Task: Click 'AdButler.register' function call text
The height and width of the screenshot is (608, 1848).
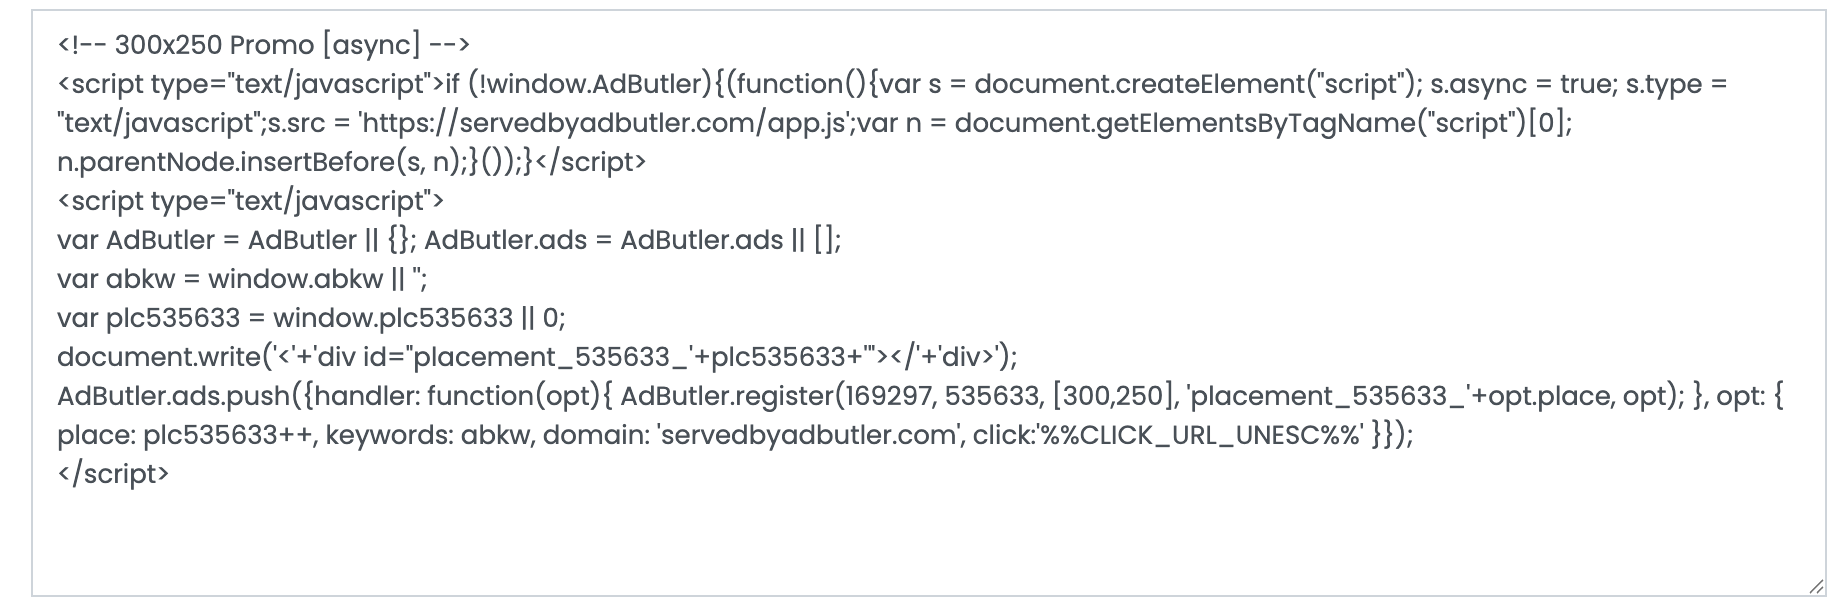Action: (x=727, y=396)
